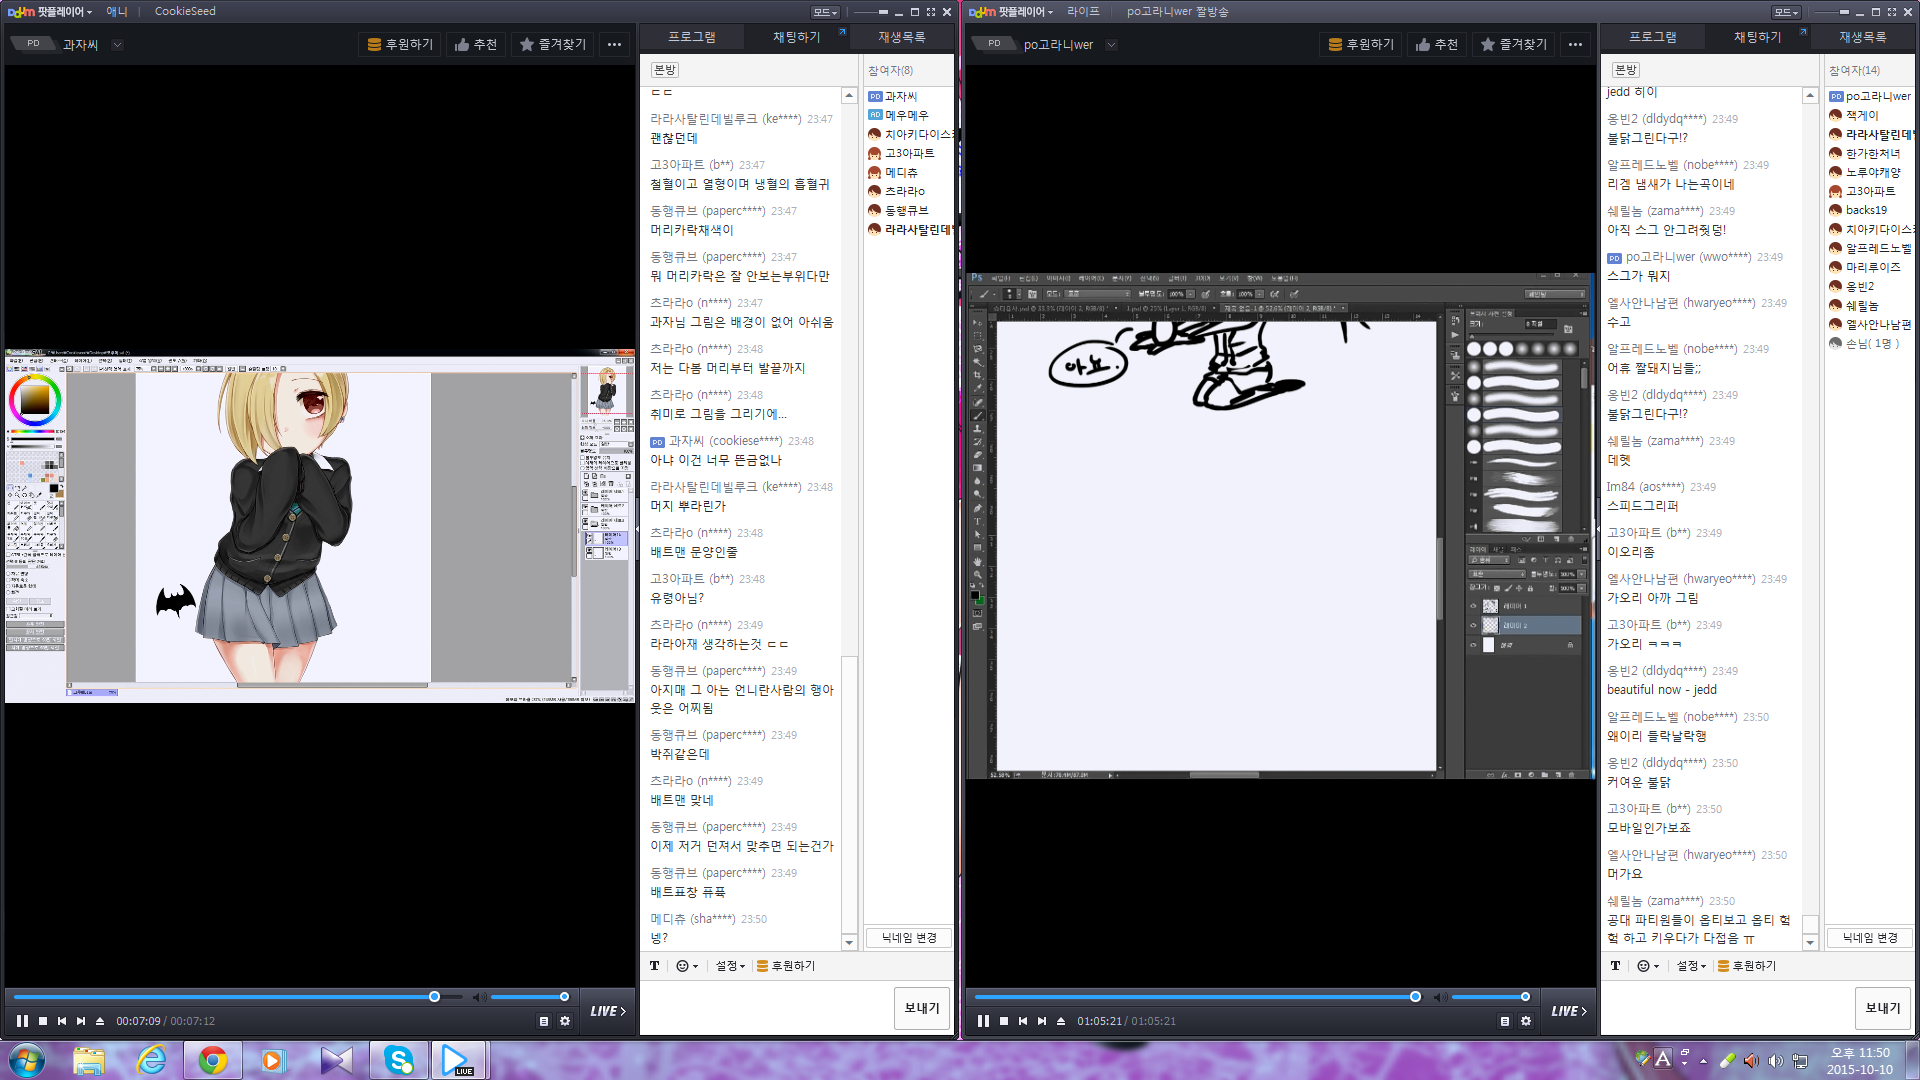
Task: Pop out the left chat via arrow icon
Action: pos(842,32)
